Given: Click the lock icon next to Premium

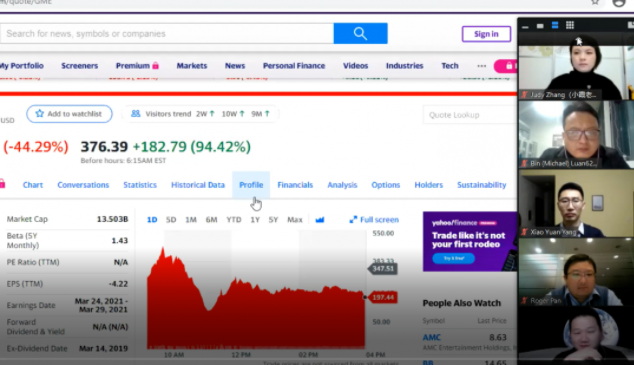Looking at the screenshot, I should pyautogui.click(x=156, y=65).
